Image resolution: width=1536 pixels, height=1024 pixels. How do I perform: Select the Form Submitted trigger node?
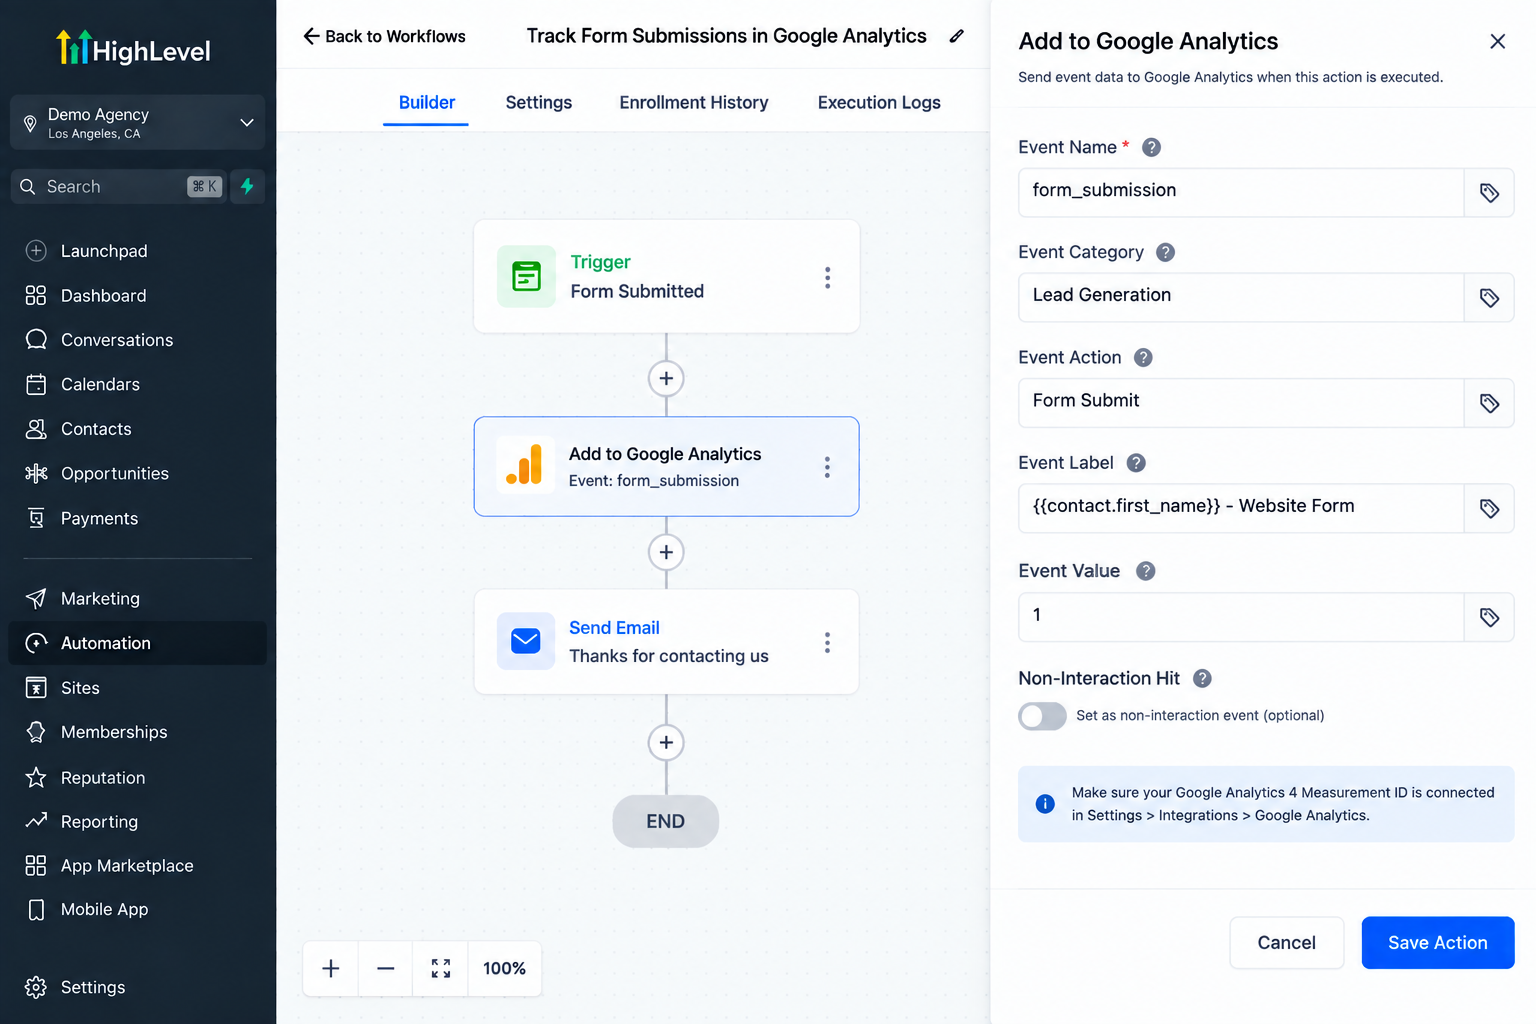tap(666, 277)
